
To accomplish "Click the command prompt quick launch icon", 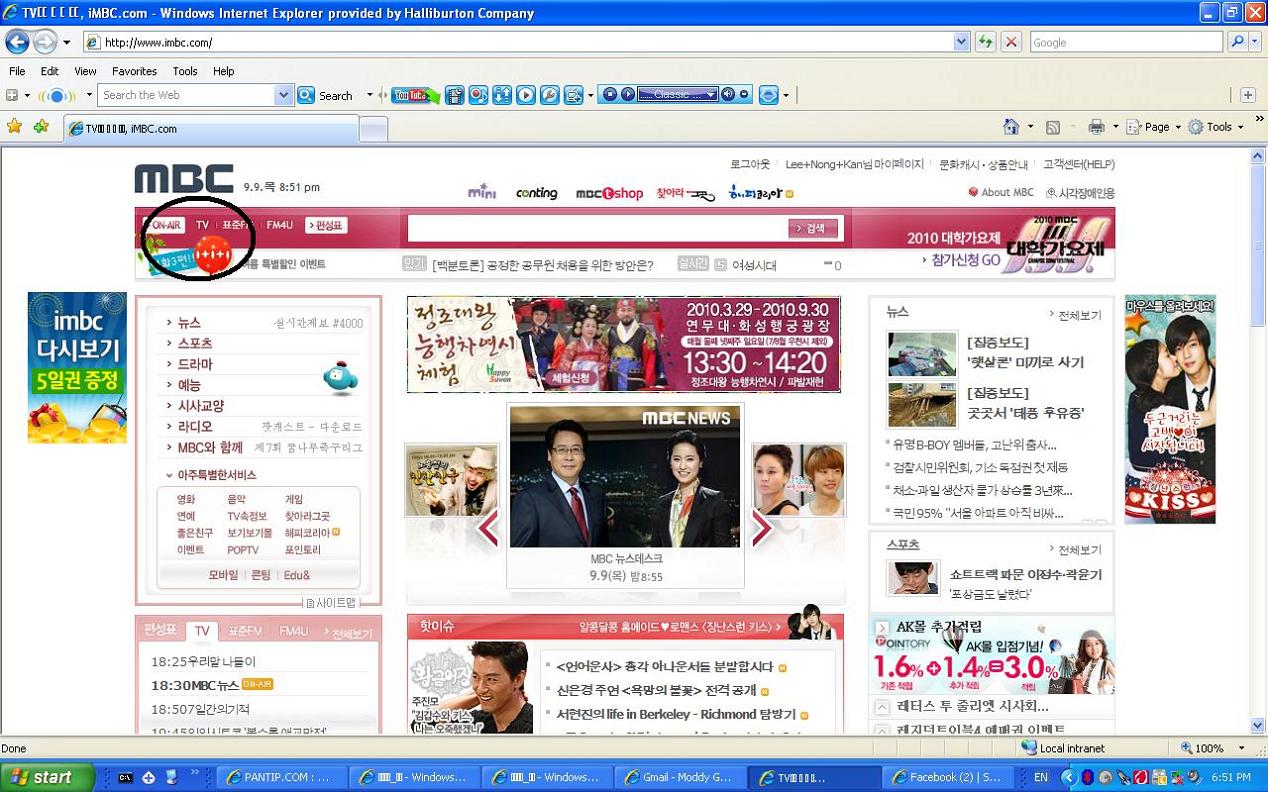I will pos(126,777).
